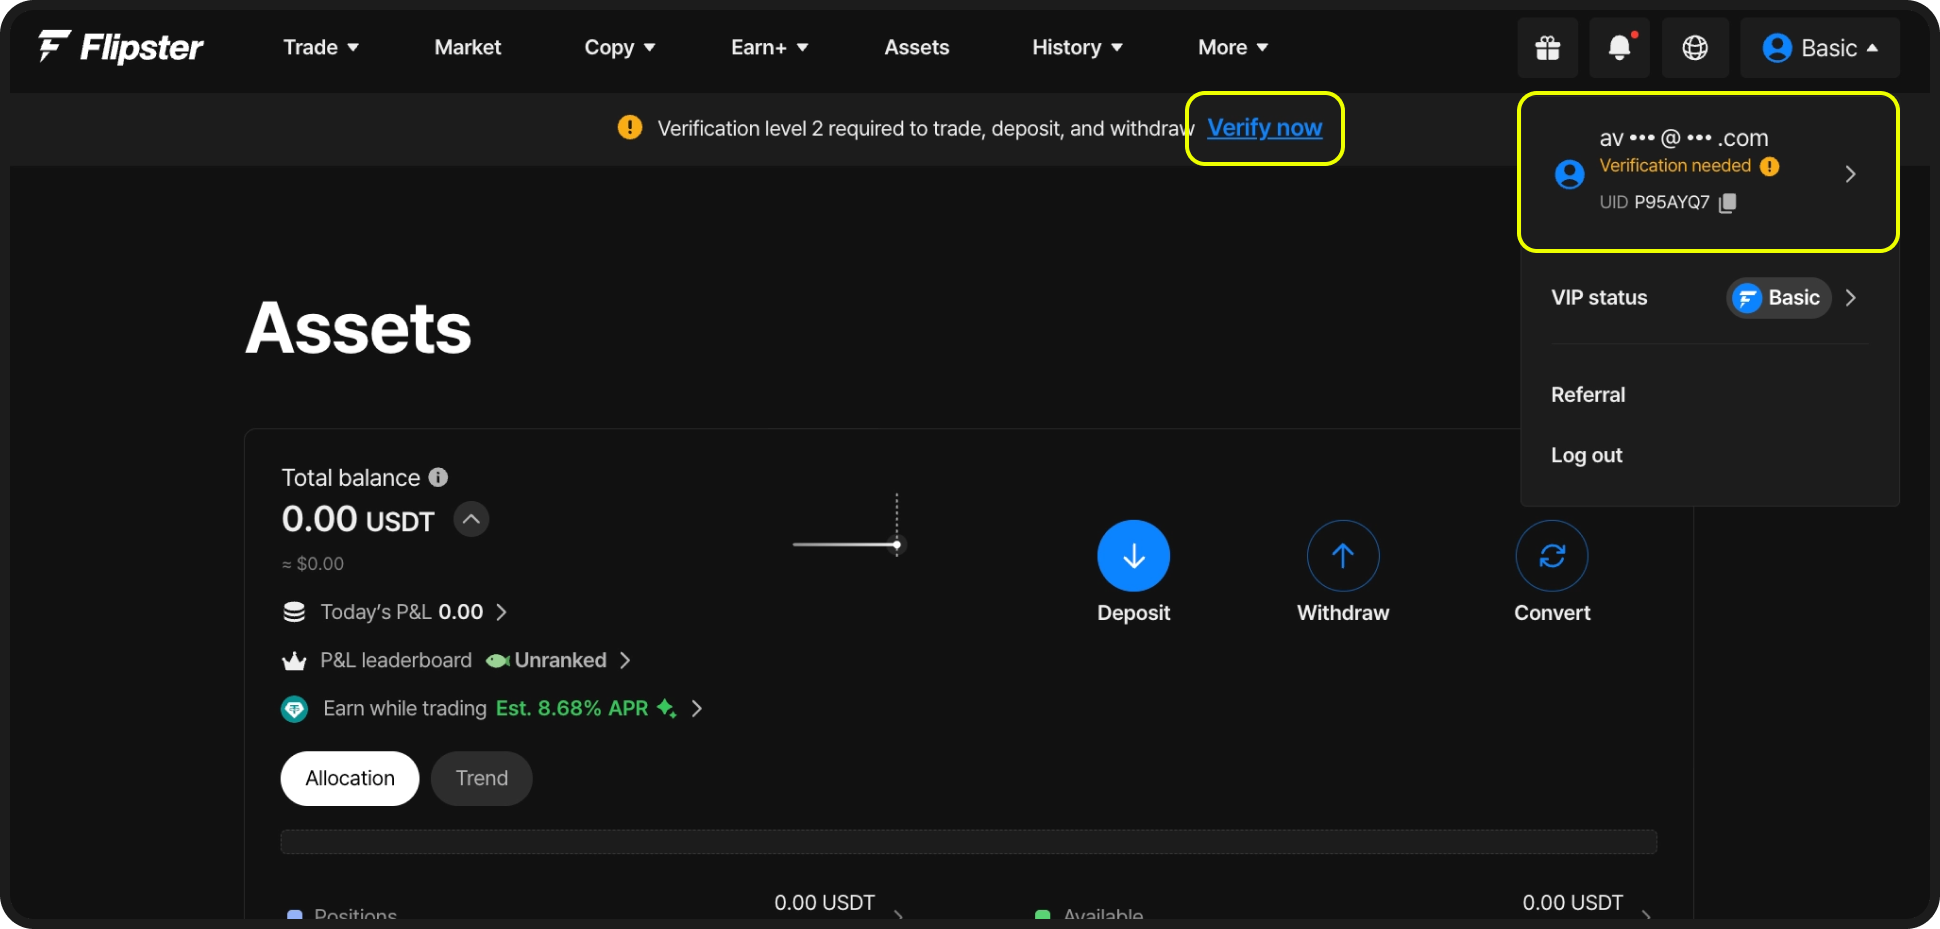Switch to the Trend tab
Image resolution: width=1940 pixels, height=929 pixels.
[482, 779]
